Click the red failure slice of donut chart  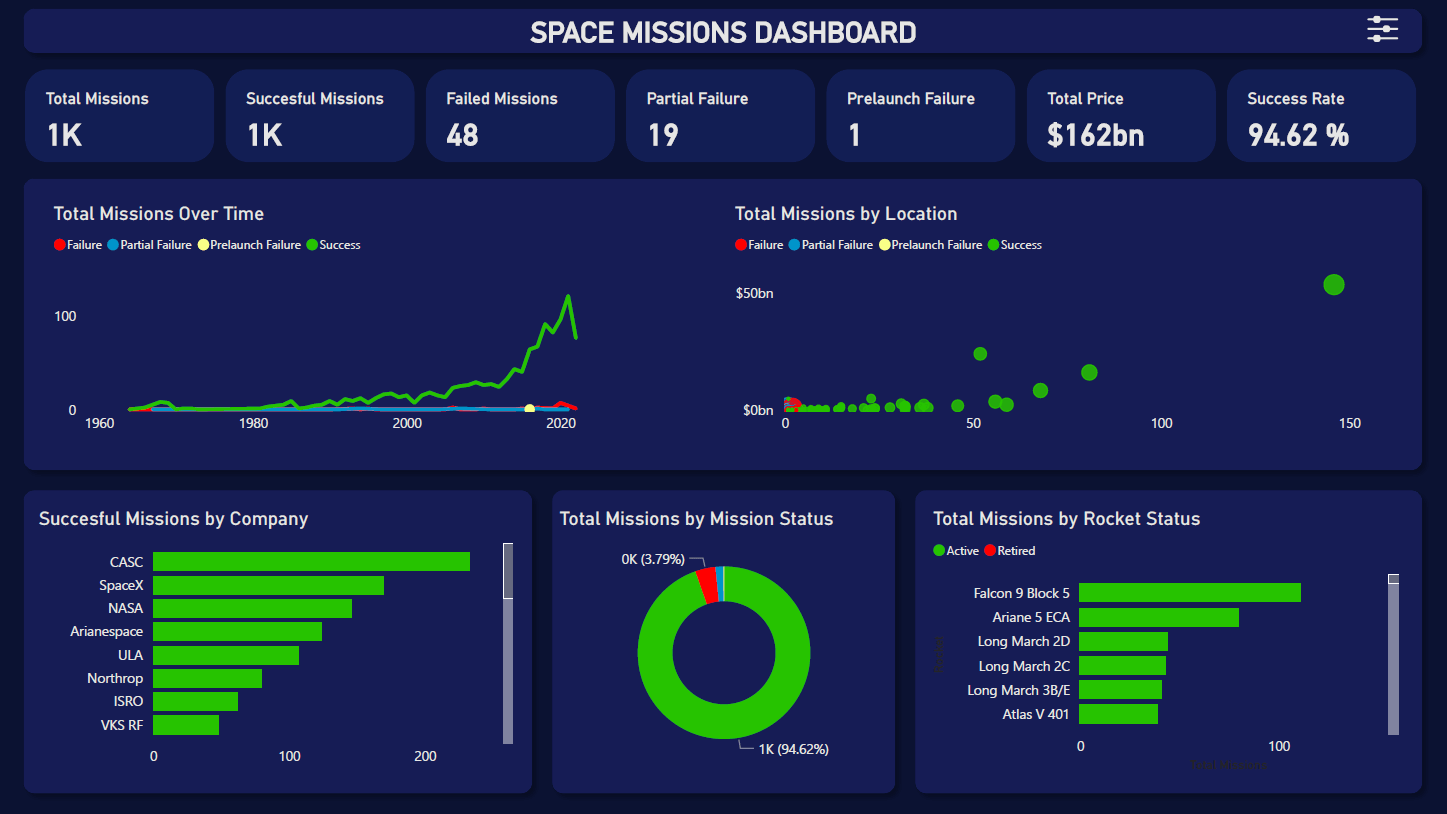tap(707, 585)
